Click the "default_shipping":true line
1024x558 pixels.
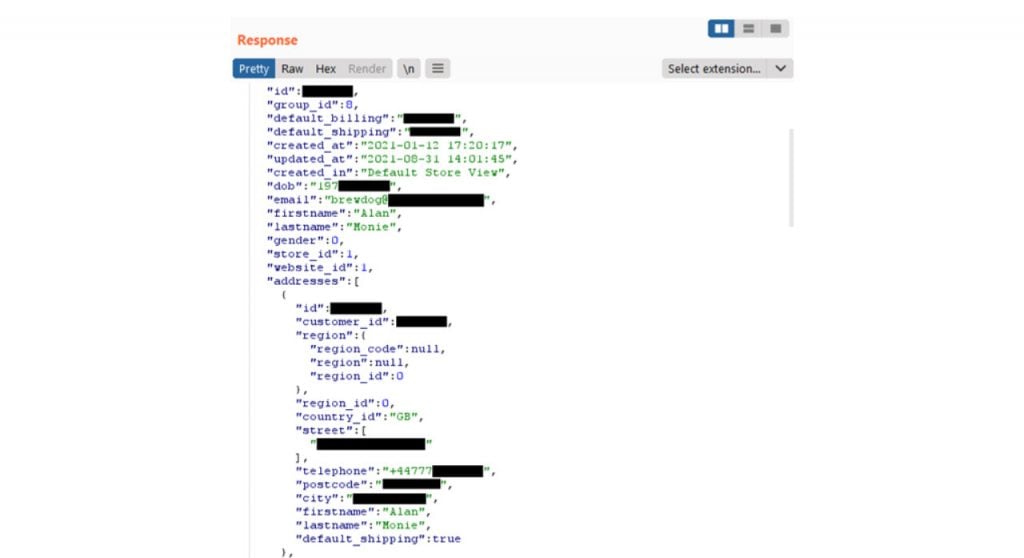pos(378,539)
